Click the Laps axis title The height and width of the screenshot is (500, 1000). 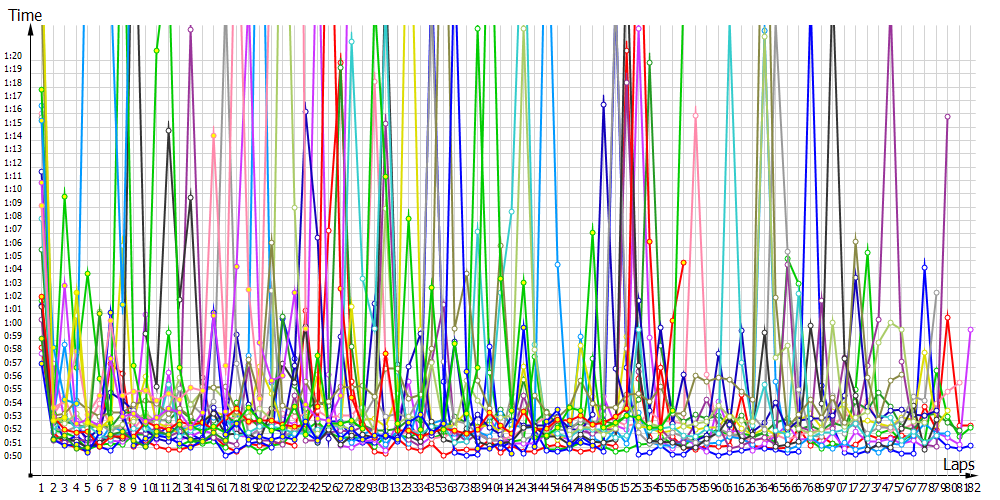(x=959, y=466)
